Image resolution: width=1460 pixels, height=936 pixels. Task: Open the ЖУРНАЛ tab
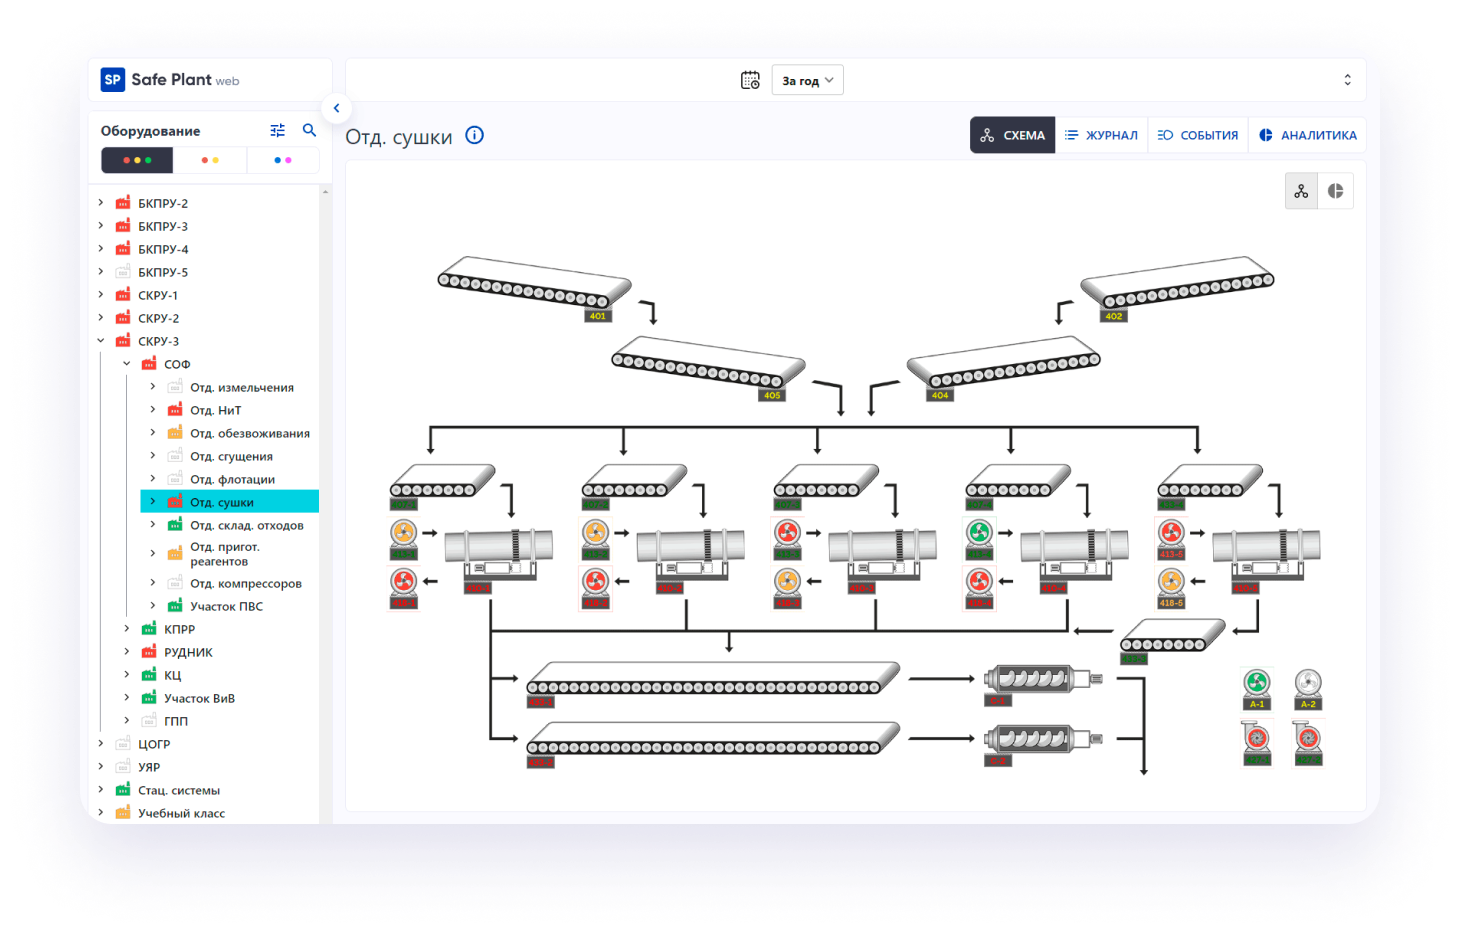pos(1101,135)
